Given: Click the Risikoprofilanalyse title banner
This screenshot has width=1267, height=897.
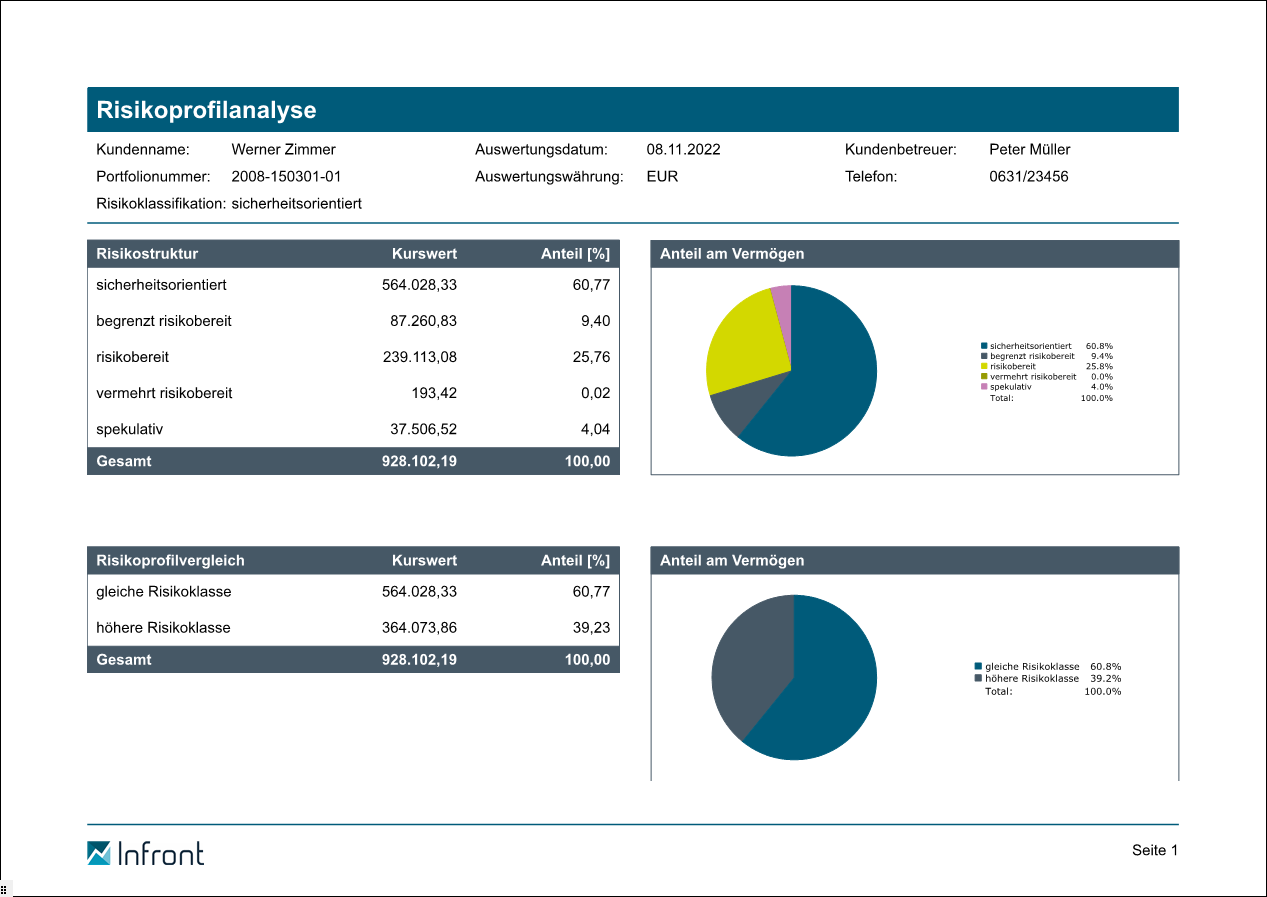Looking at the screenshot, I should (x=632, y=110).
